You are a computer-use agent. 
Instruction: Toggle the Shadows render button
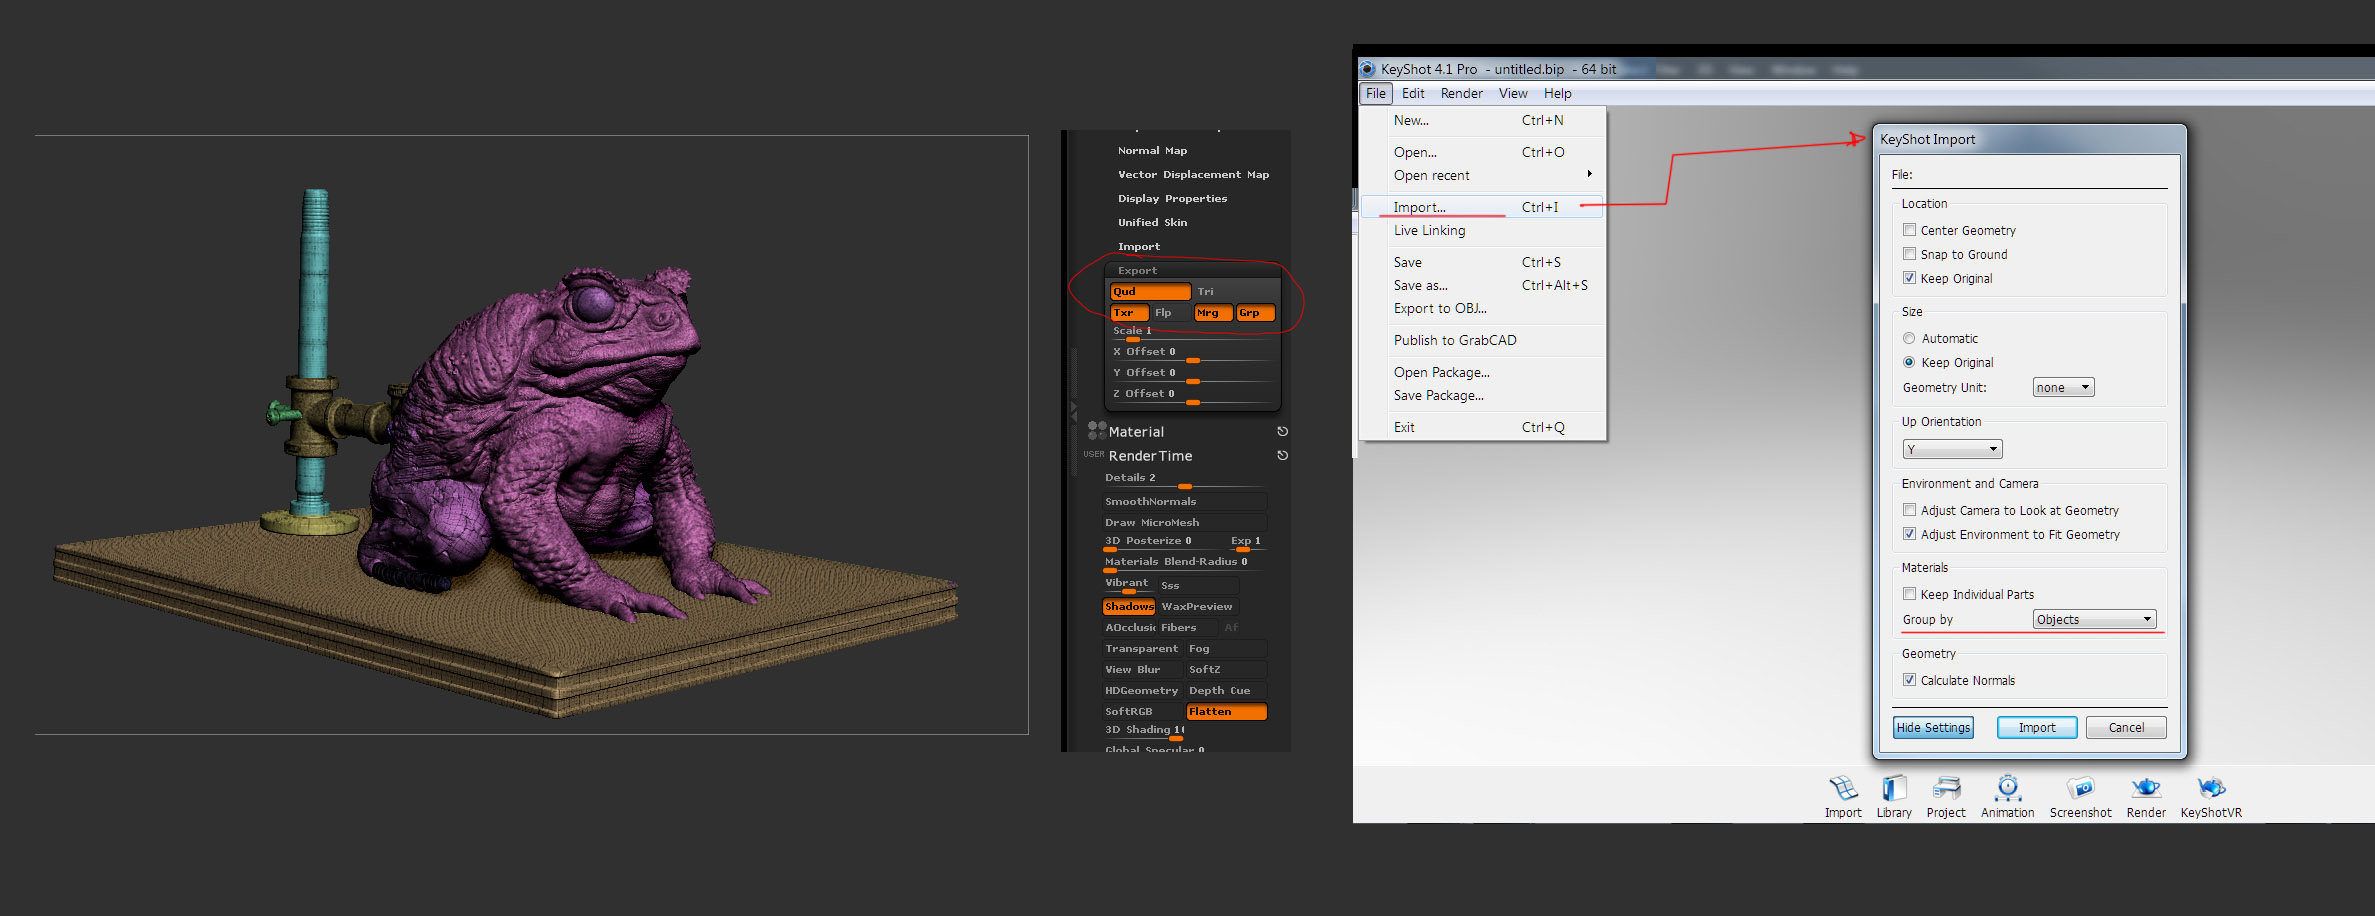1129,606
